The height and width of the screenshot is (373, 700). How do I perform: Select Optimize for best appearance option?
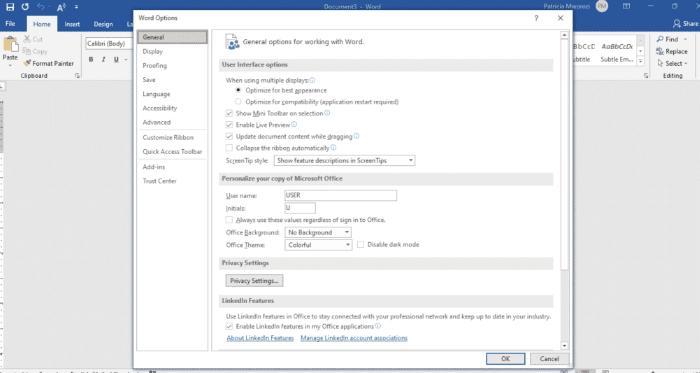click(238, 90)
